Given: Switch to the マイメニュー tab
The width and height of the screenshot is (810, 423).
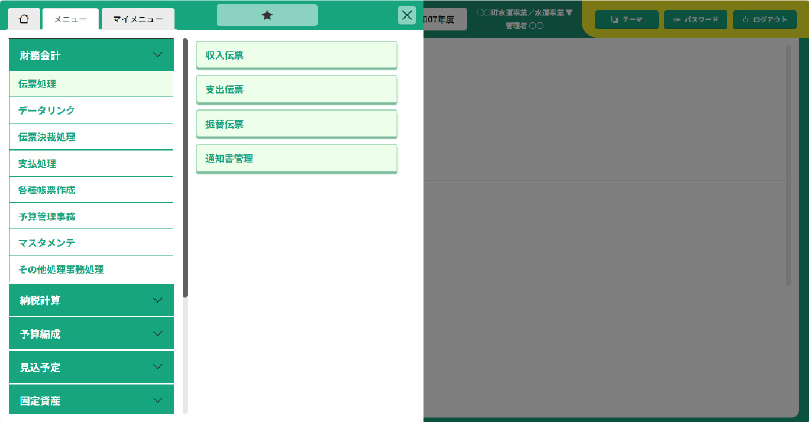Looking at the screenshot, I should pyautogui.click(x=138, y=19).
